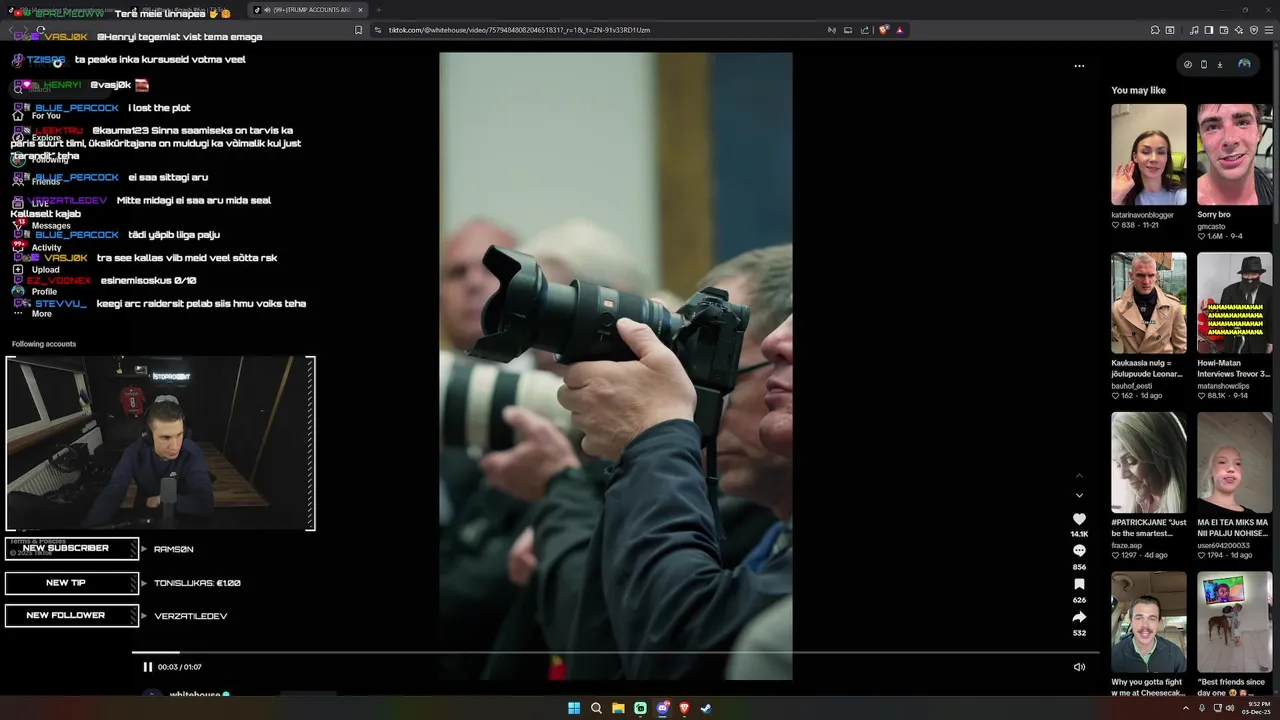Open File Explorer from the taskbar
Screen dimensions: 1280x720
[618, 708]
